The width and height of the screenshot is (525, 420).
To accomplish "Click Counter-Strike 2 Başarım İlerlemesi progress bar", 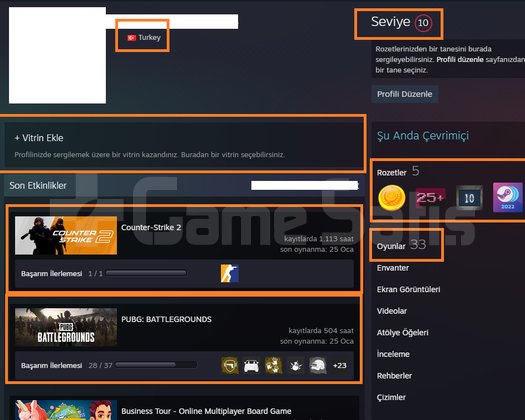I will click(146, 273).
